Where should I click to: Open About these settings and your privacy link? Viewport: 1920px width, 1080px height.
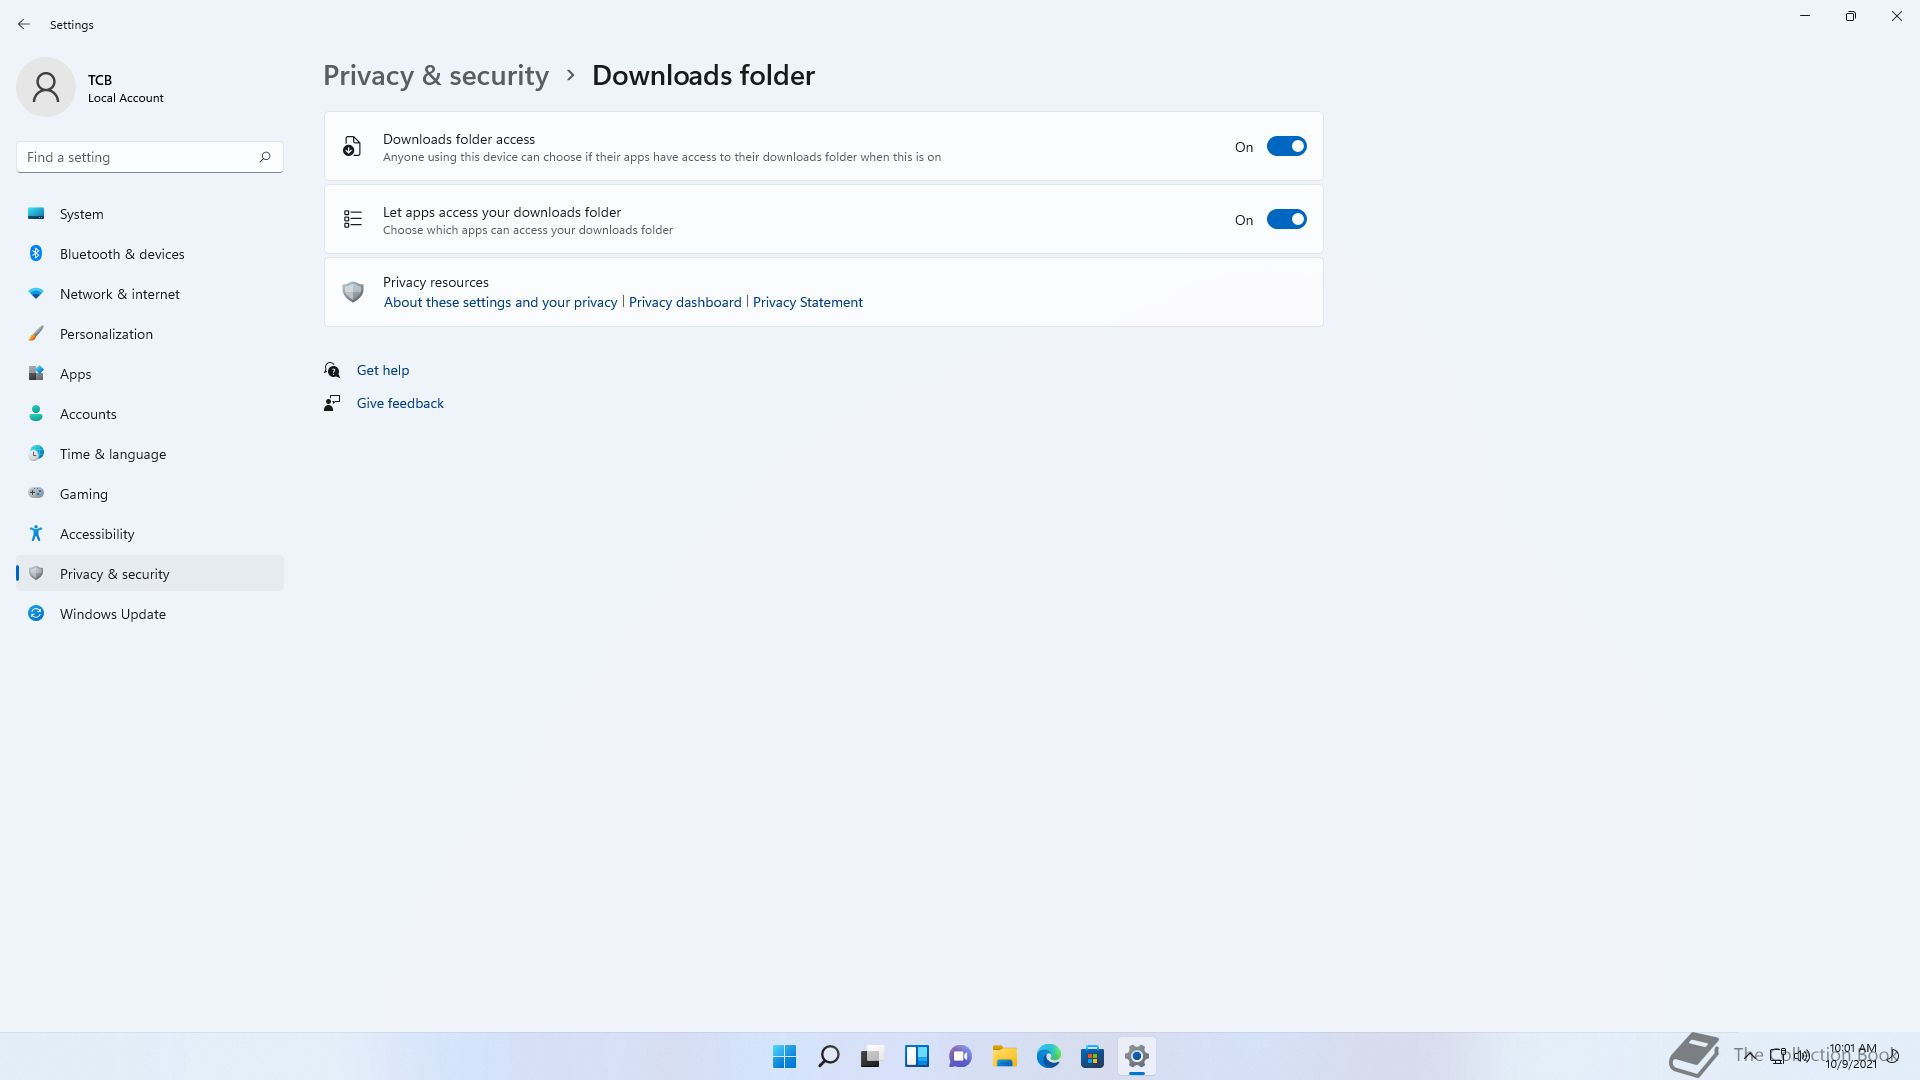500,302
